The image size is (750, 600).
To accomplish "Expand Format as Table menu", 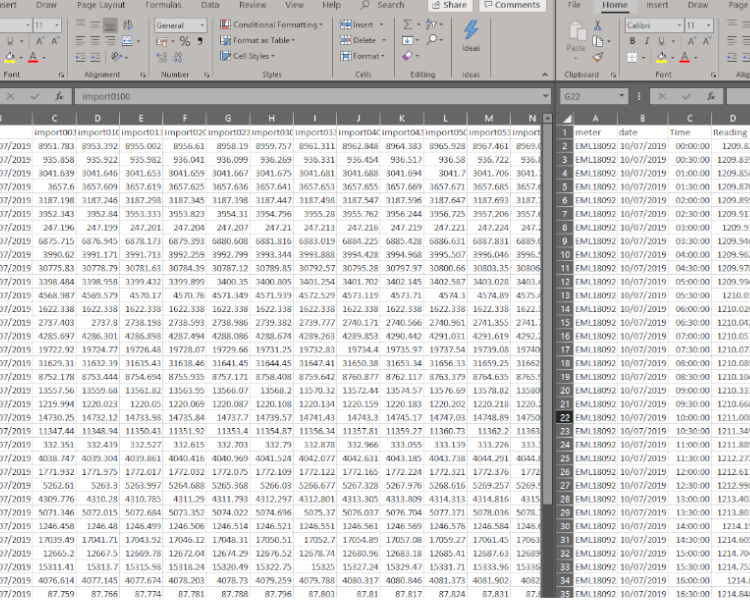I will pos(257,40).
